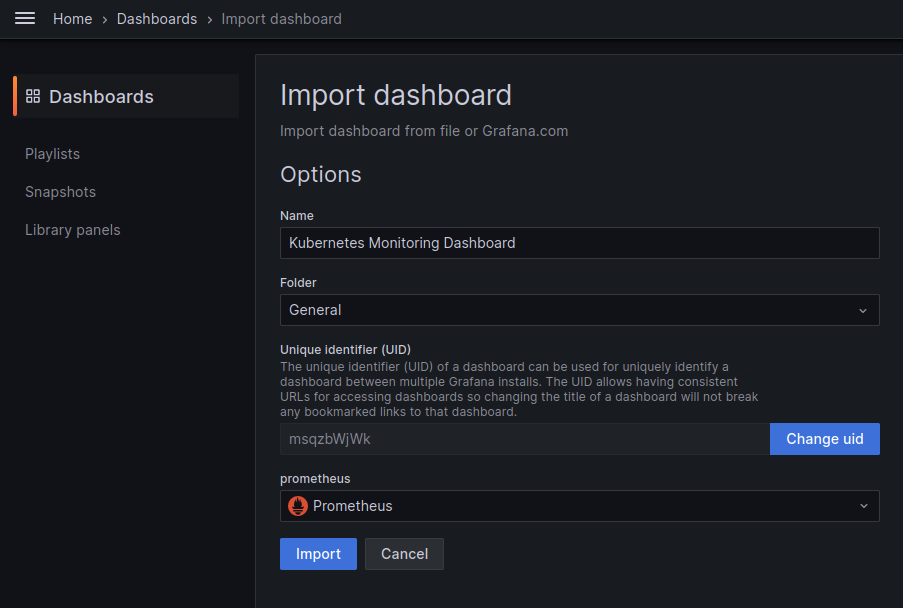The image size is (903, 608).
Task: Click the Prometheus flame logo icon
Action: click(298, 506)
